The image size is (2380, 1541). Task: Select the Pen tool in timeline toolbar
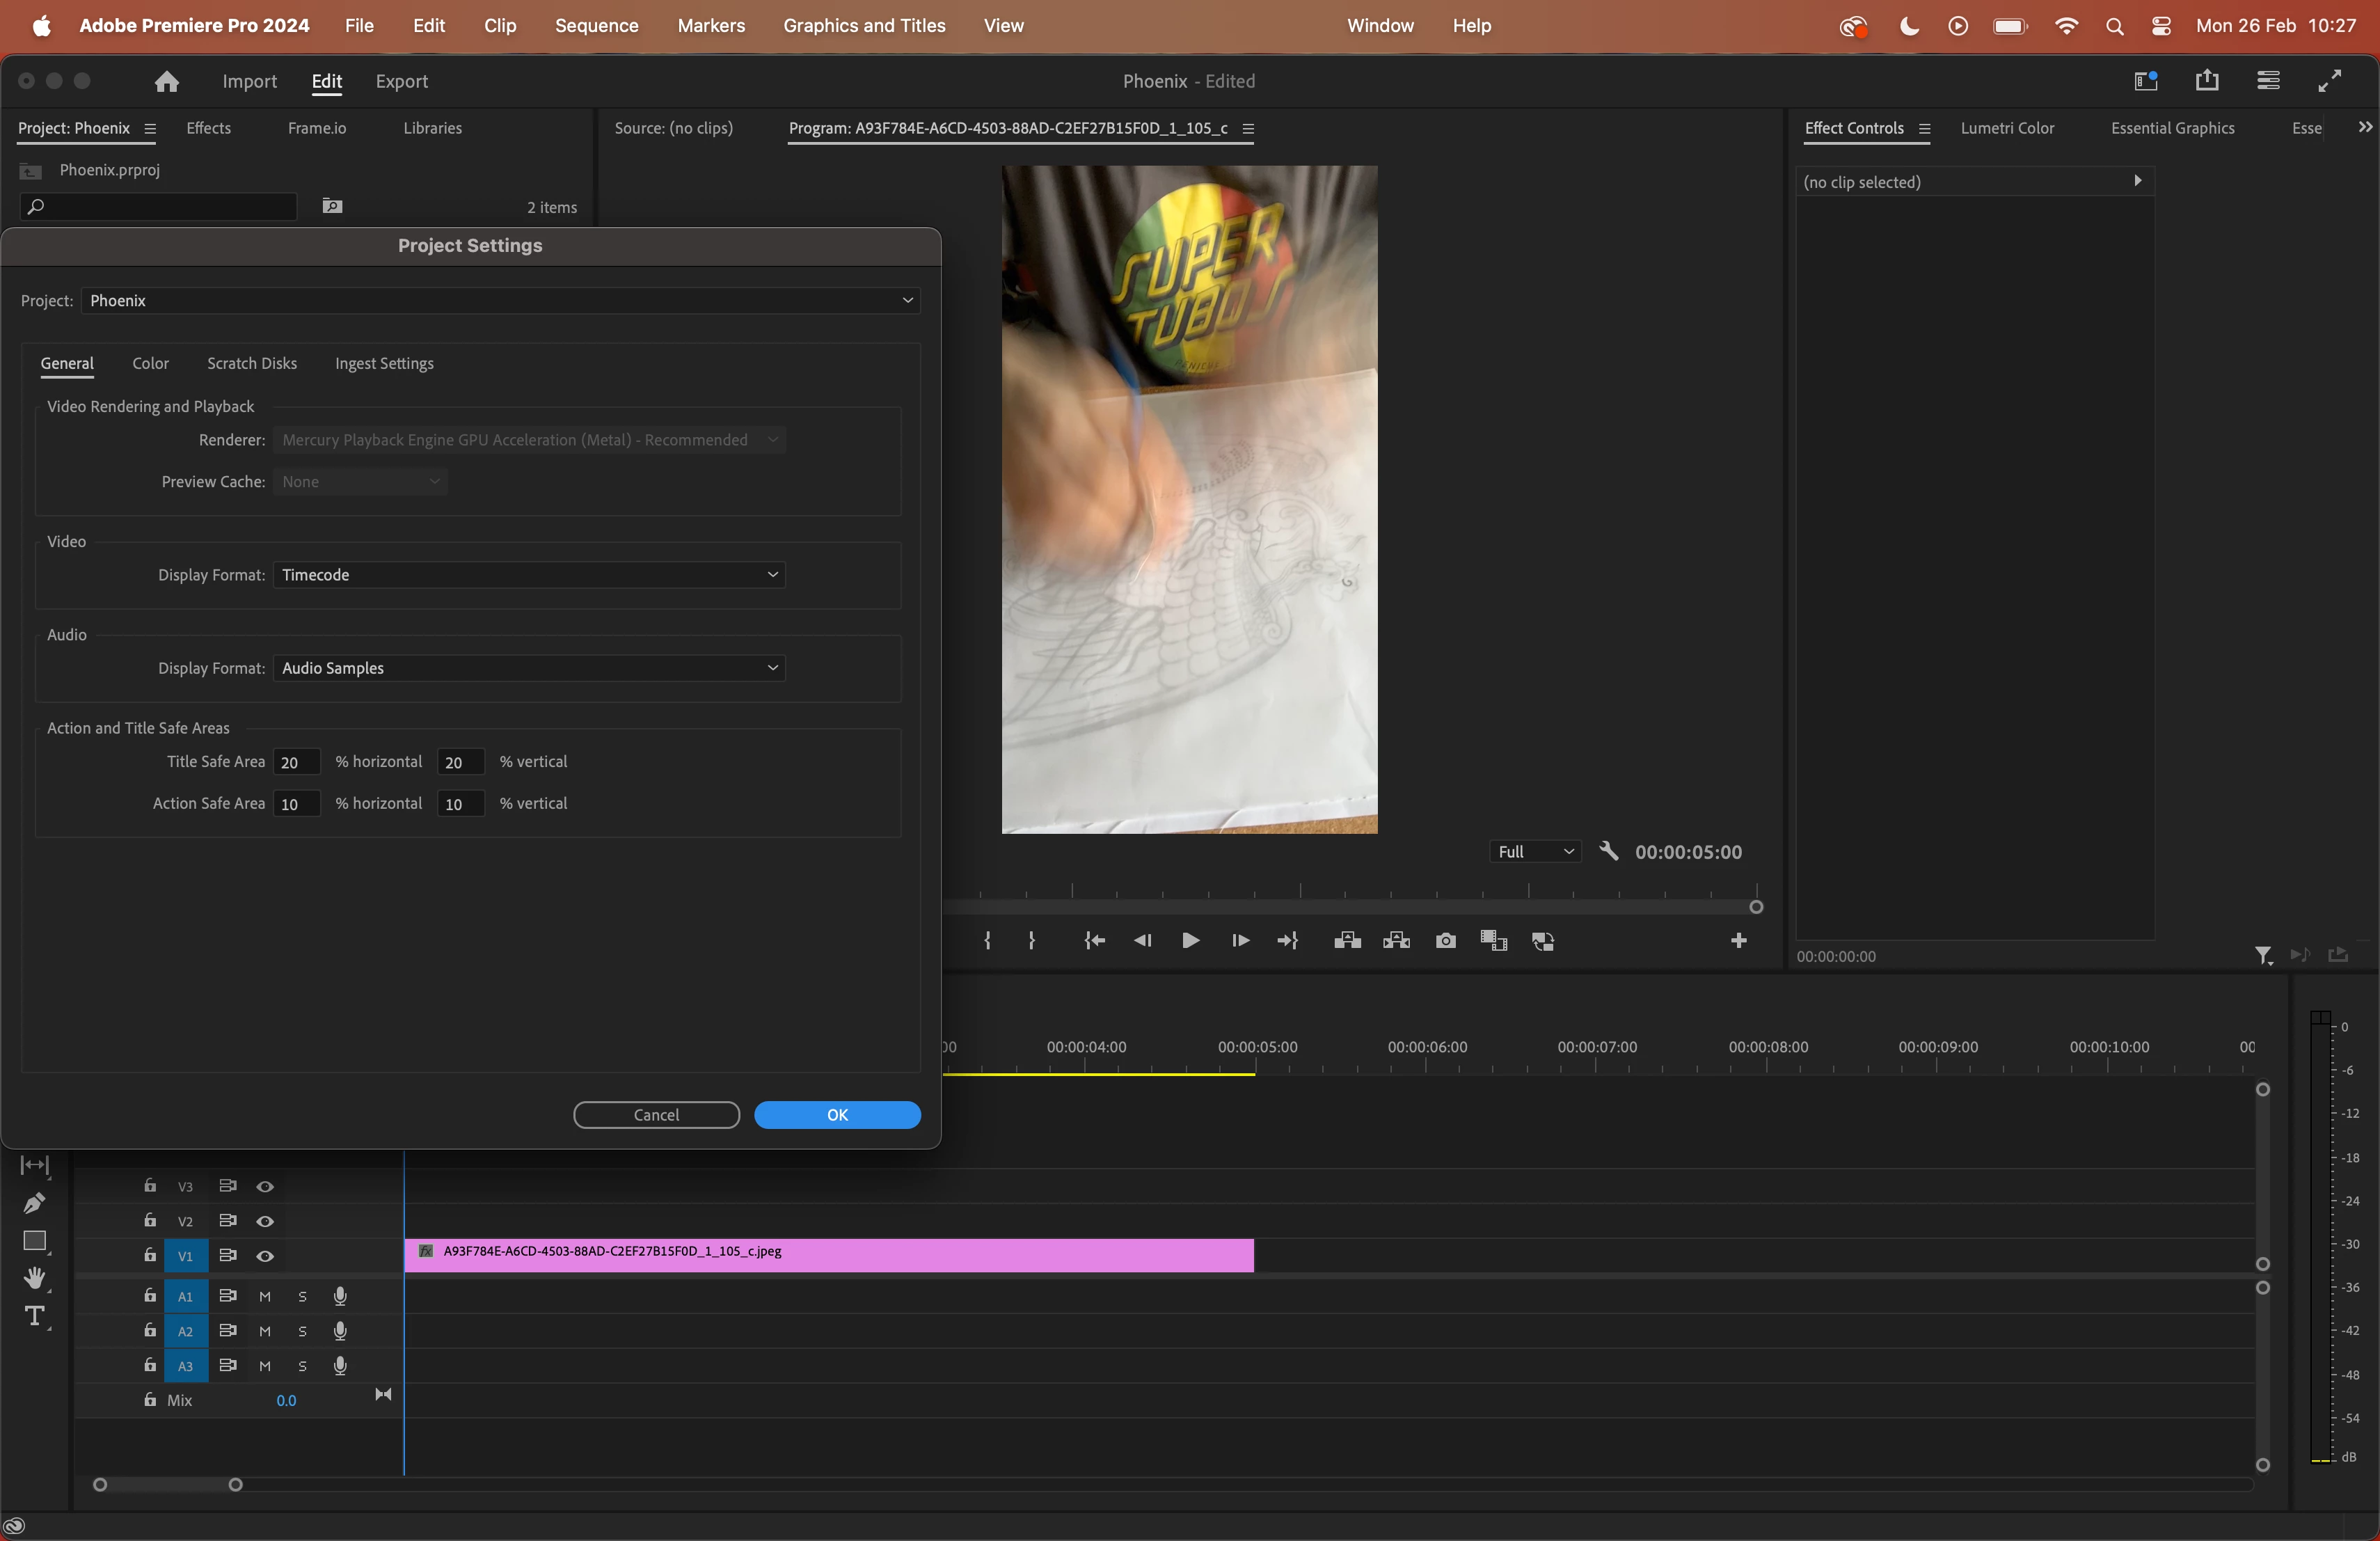tap(35, 1203)
